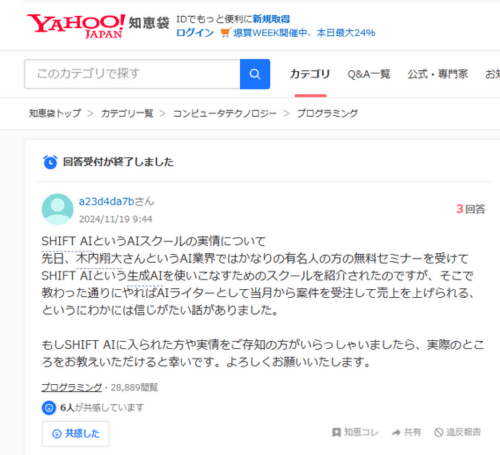Click the Yahoo! Japan logo
Screen dimensions: 500x455
(x=76, y=26)
